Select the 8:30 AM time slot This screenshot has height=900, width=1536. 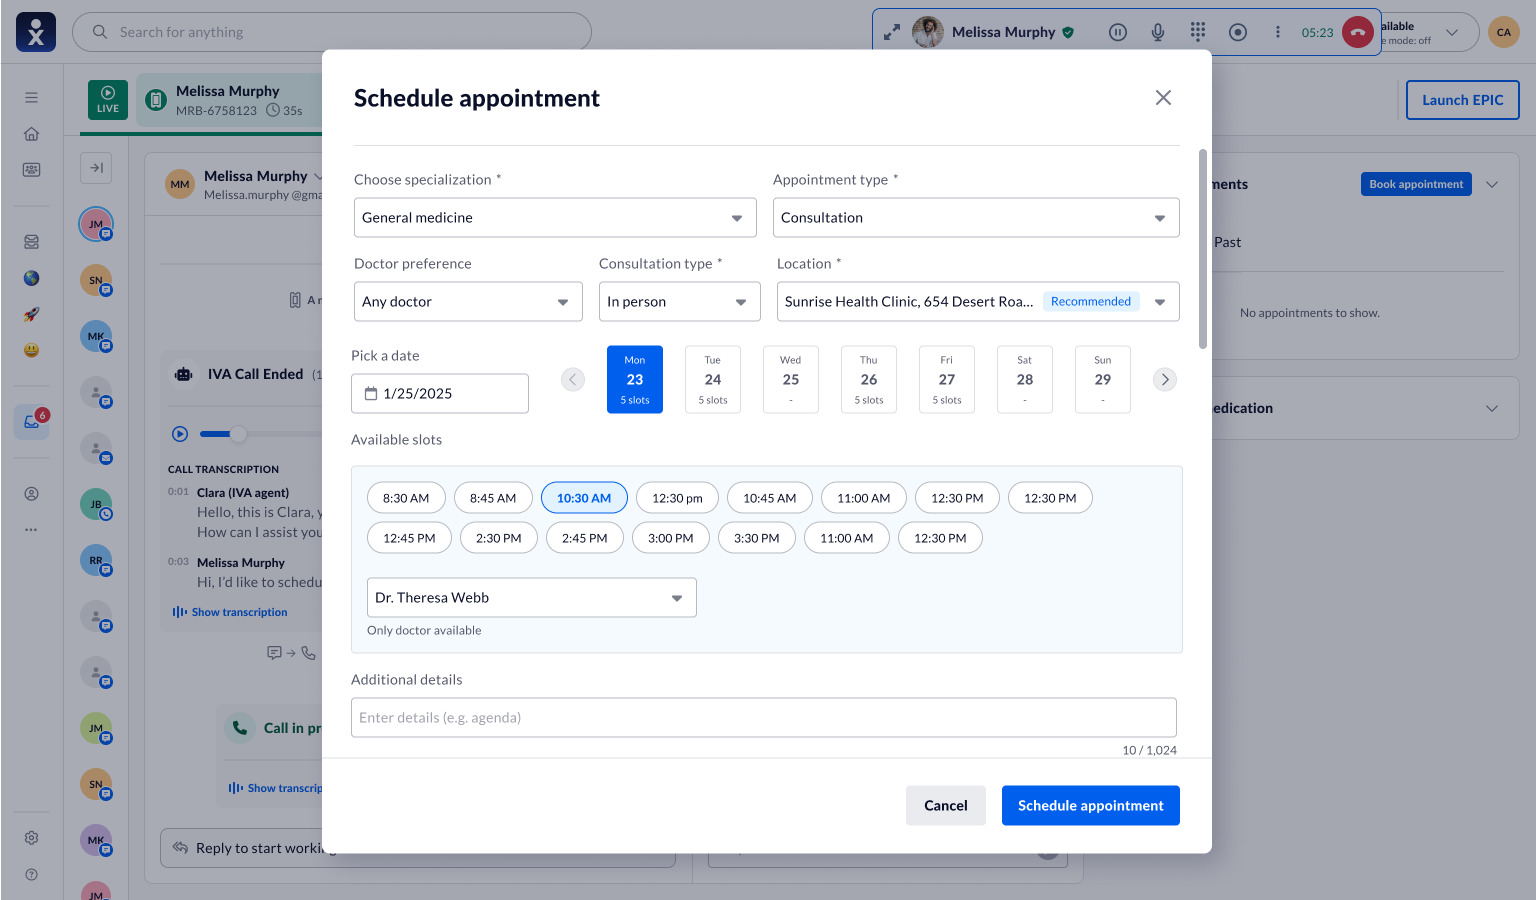406,498
